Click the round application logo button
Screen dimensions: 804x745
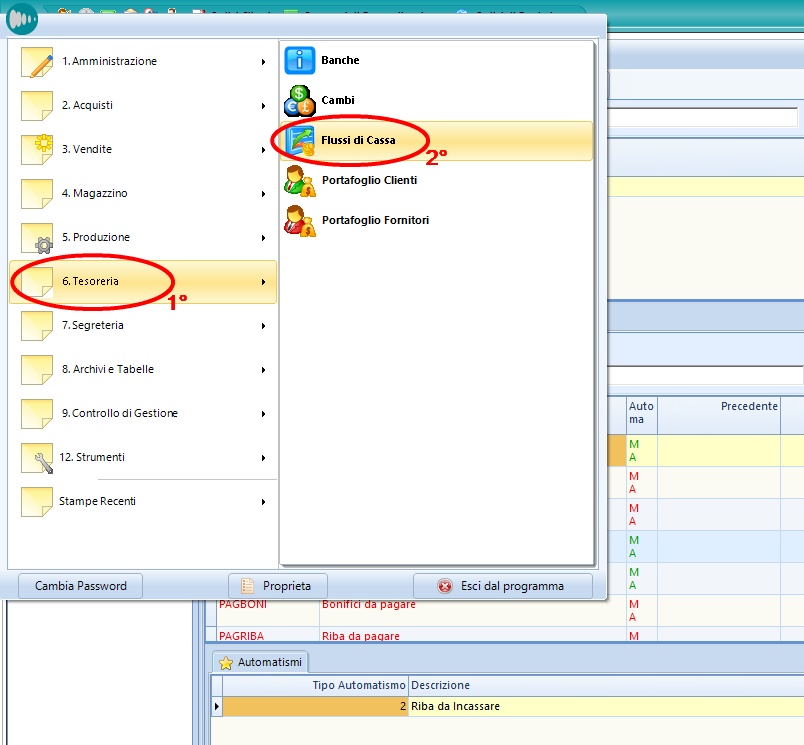click(22, 18)
